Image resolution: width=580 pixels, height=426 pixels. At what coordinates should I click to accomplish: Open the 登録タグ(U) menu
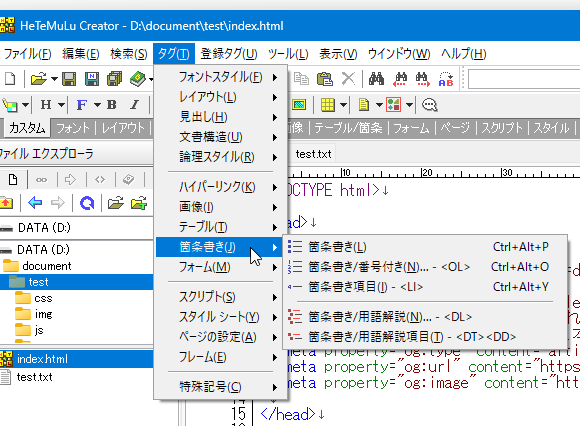(229, 54)
